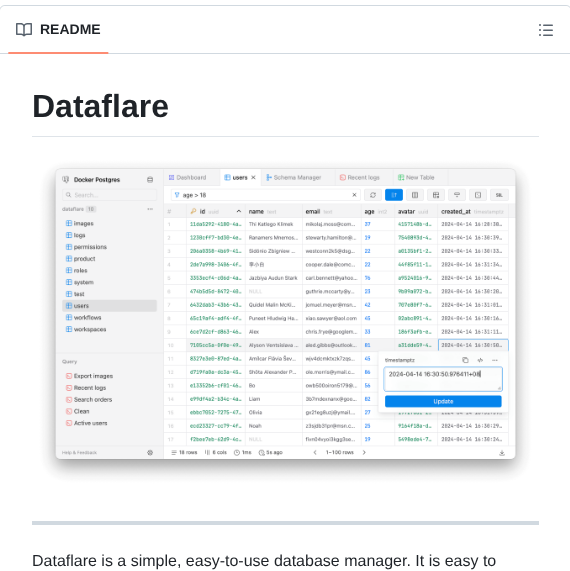
Task: Click the age column header
Action: (x=378, y=211)
